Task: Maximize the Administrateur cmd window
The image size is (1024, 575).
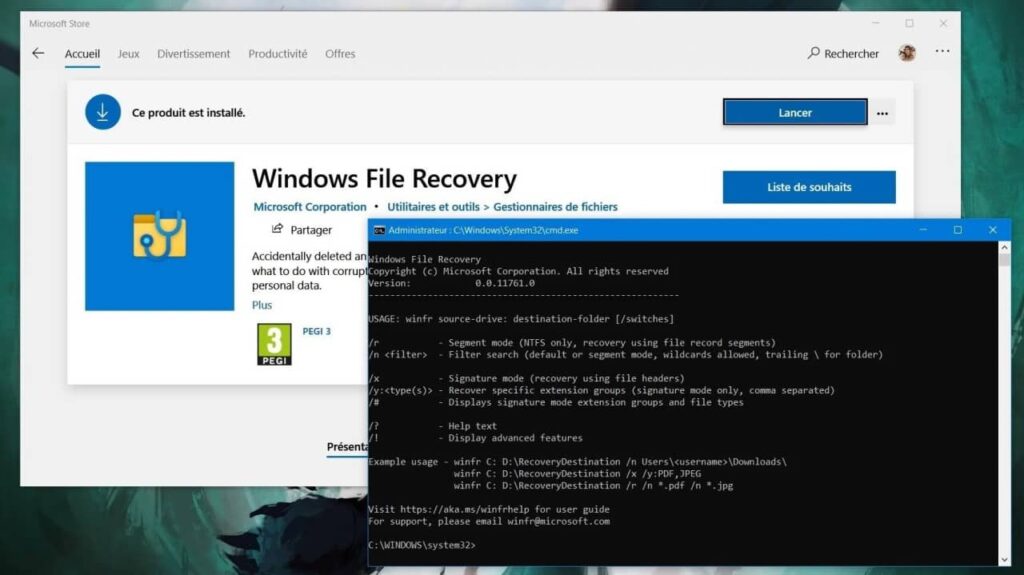Action: tap(957, 230)
